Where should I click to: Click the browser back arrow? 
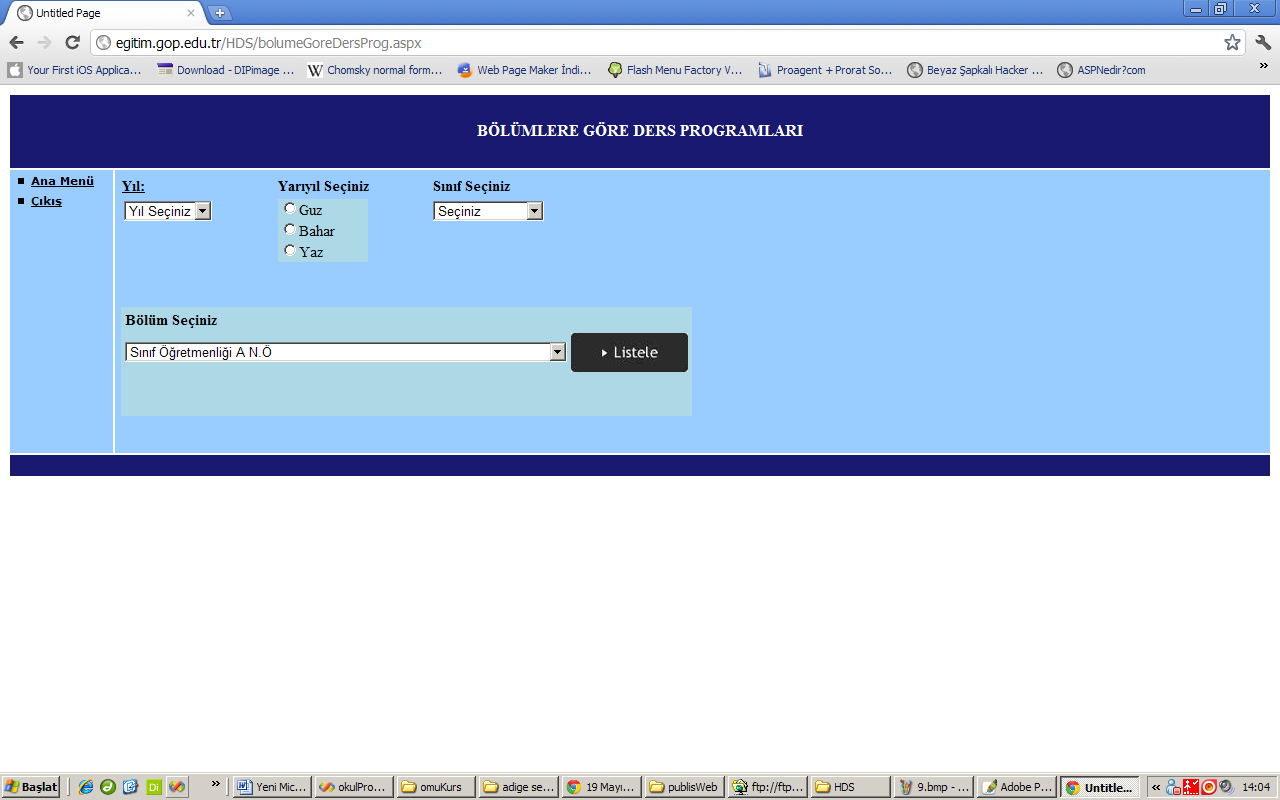[x=16, y=42]
